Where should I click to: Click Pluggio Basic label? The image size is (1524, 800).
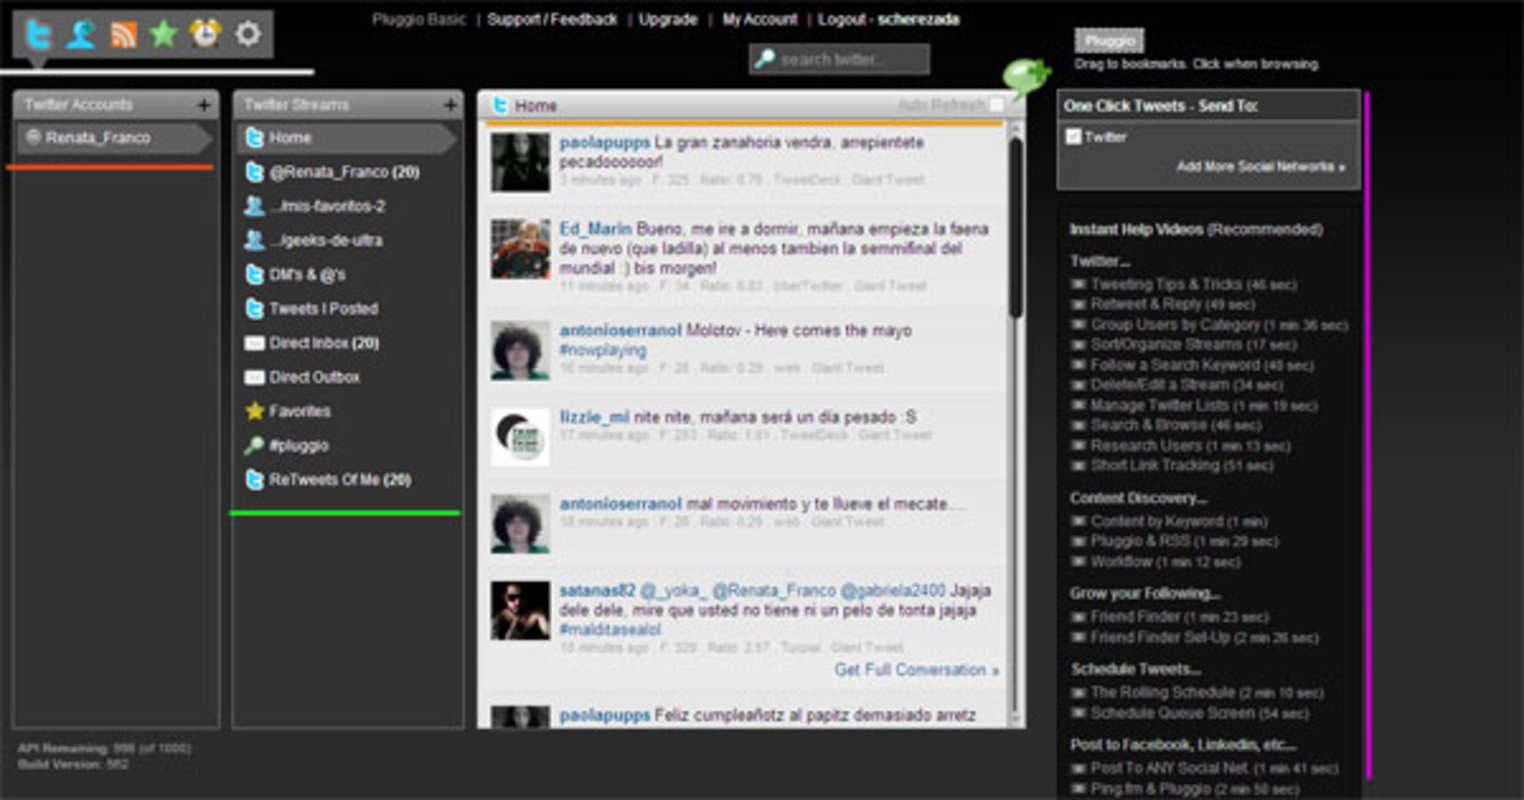coord(419,19)
